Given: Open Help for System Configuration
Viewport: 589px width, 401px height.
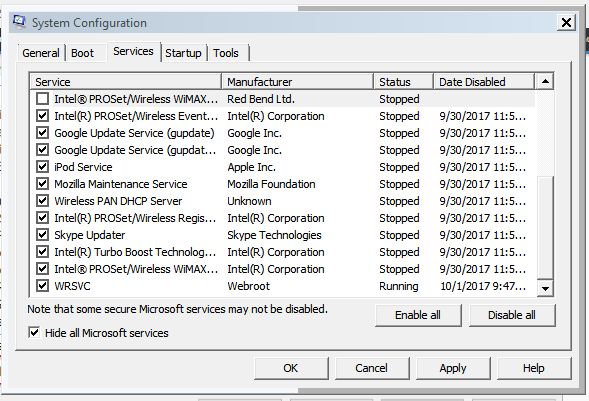Looking at the screenshot, I should click(534, 368).
